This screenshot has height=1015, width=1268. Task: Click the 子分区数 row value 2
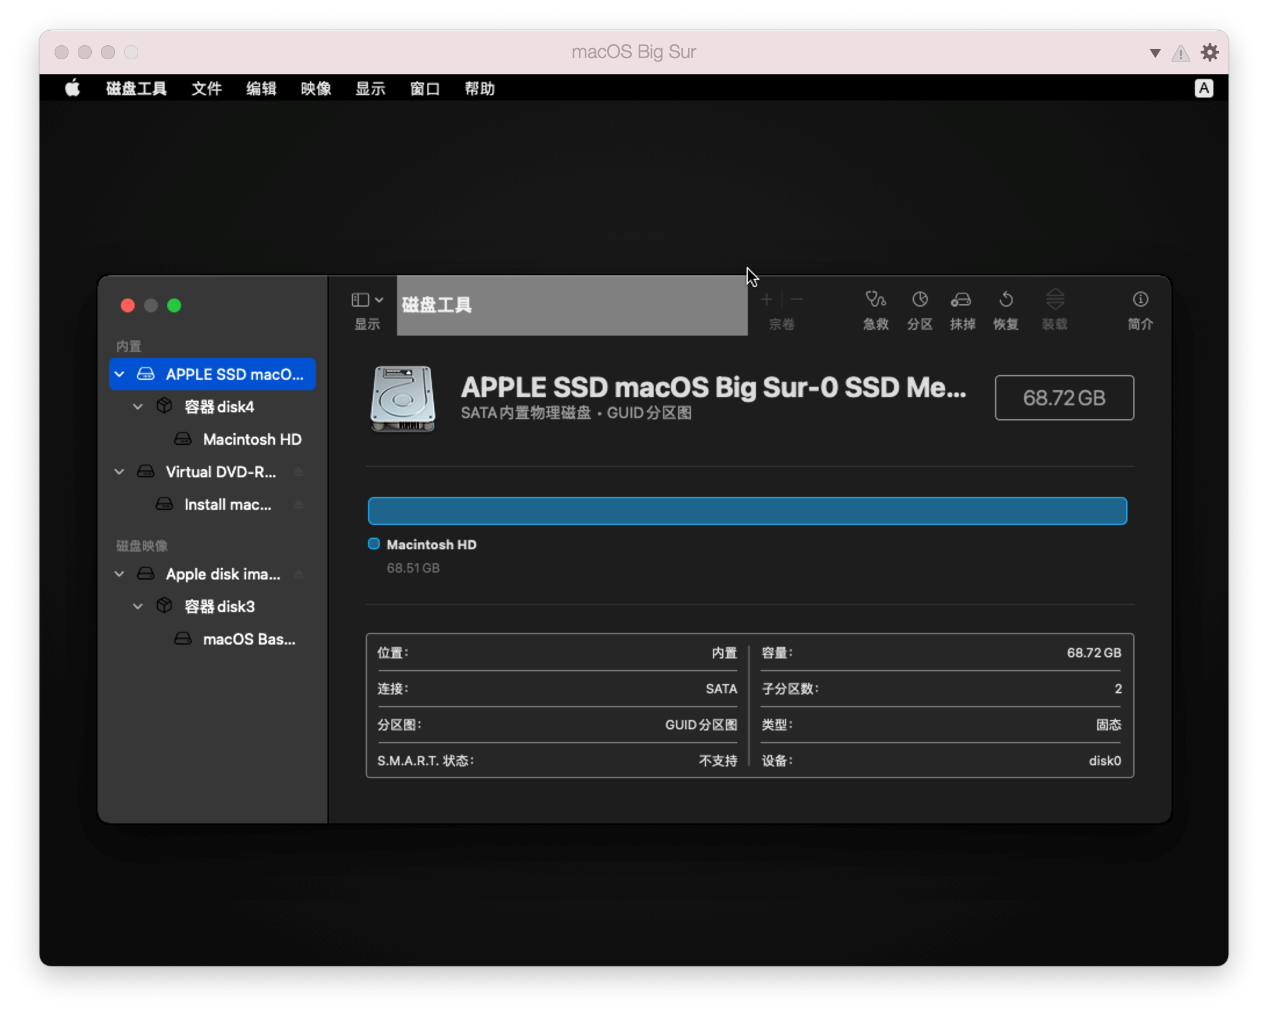[x=1118, y=689]
